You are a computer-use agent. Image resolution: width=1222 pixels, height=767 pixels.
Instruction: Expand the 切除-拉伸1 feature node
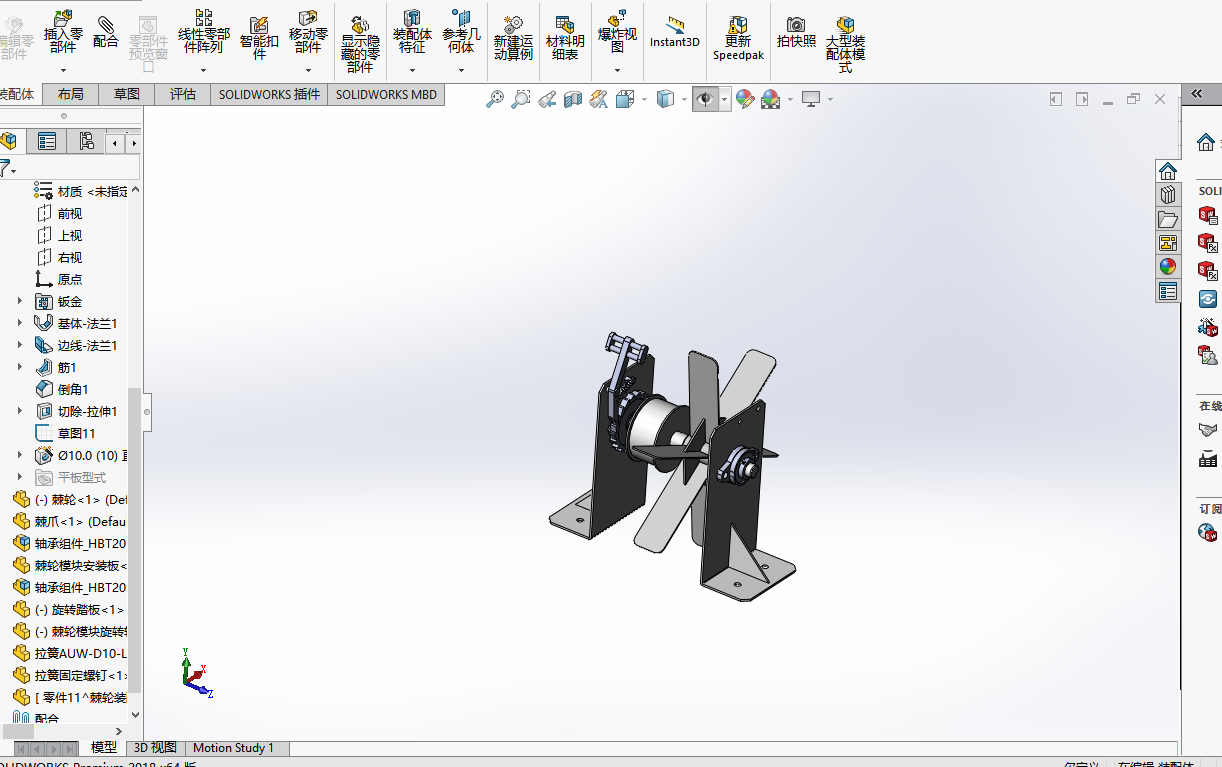click(19, 411)
